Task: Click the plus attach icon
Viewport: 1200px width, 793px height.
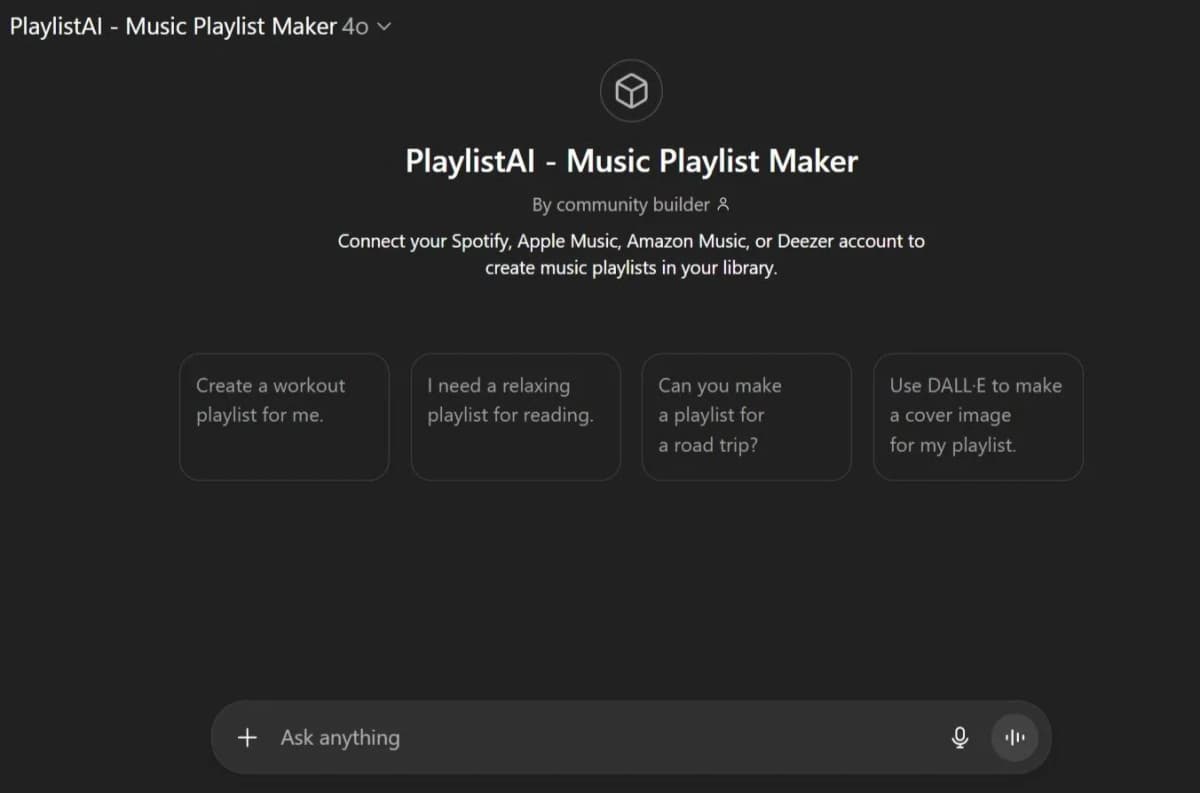Action: pos(247,738)
